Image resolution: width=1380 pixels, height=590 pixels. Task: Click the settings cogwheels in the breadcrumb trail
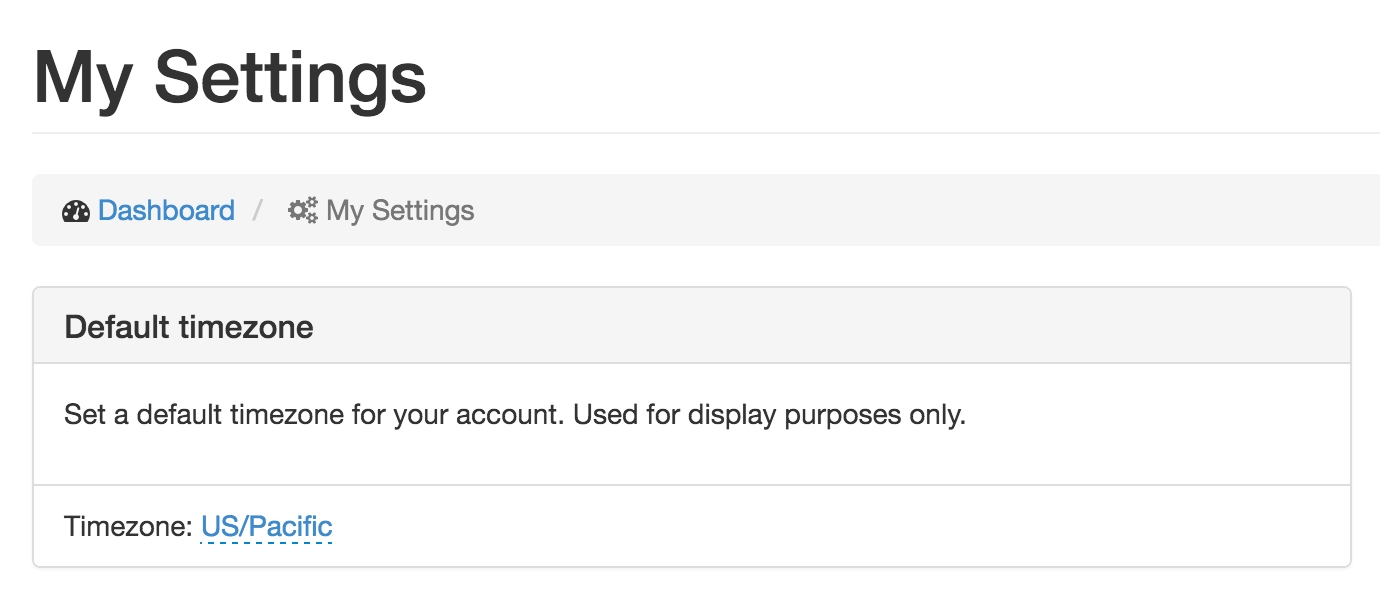click(302, 210)
